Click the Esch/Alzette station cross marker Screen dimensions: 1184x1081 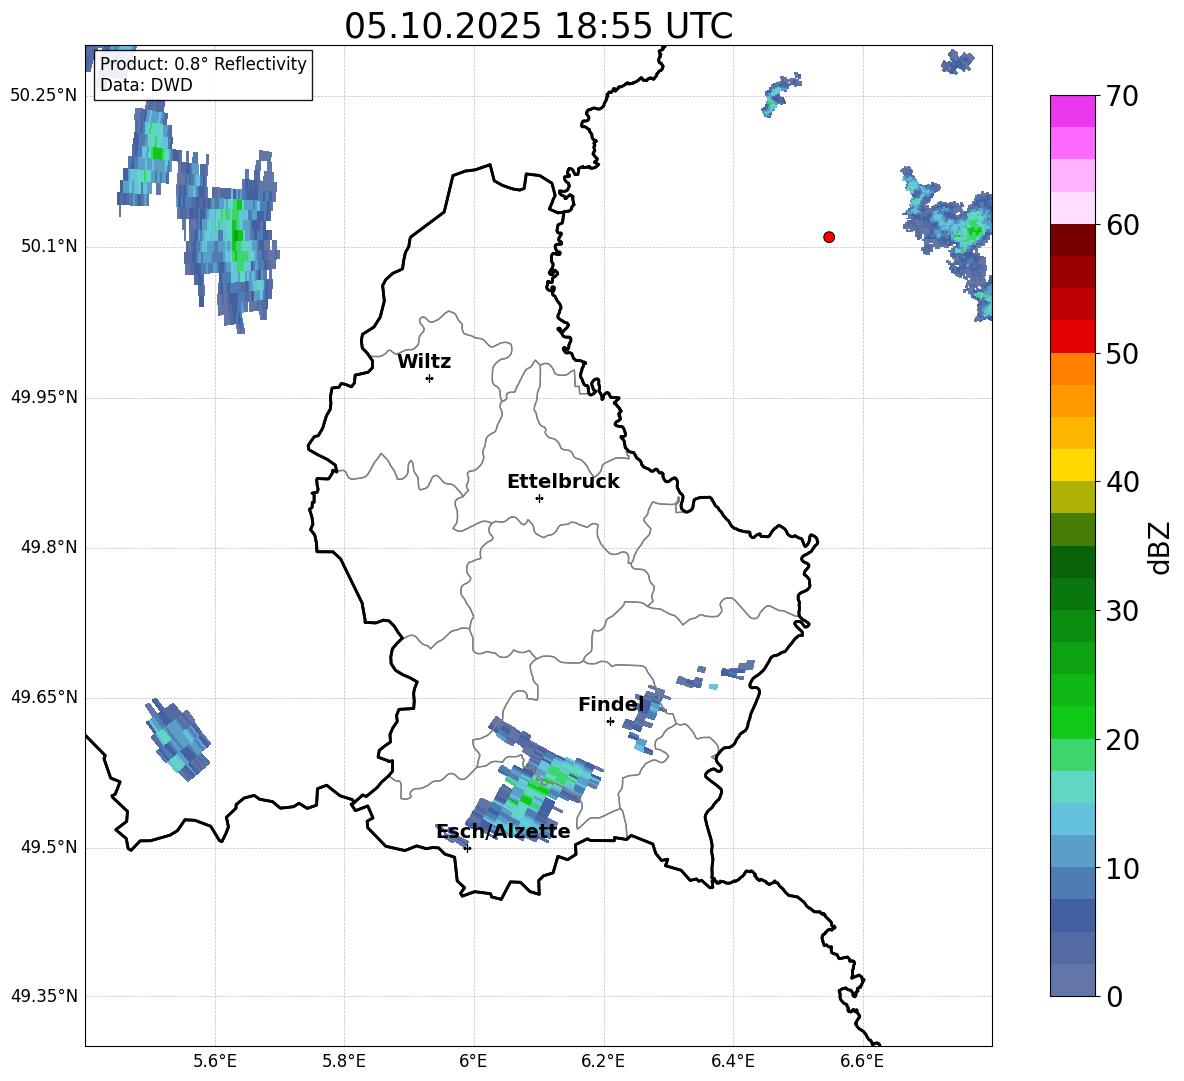tap(468, 848)
